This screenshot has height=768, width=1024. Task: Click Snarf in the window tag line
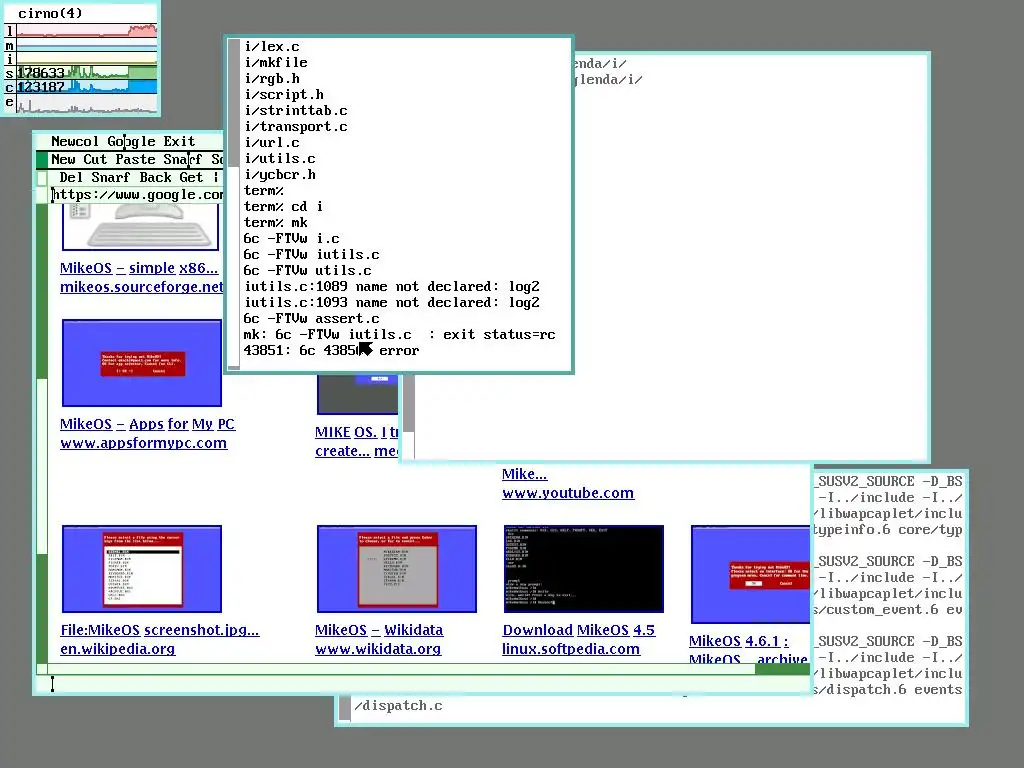110,177
